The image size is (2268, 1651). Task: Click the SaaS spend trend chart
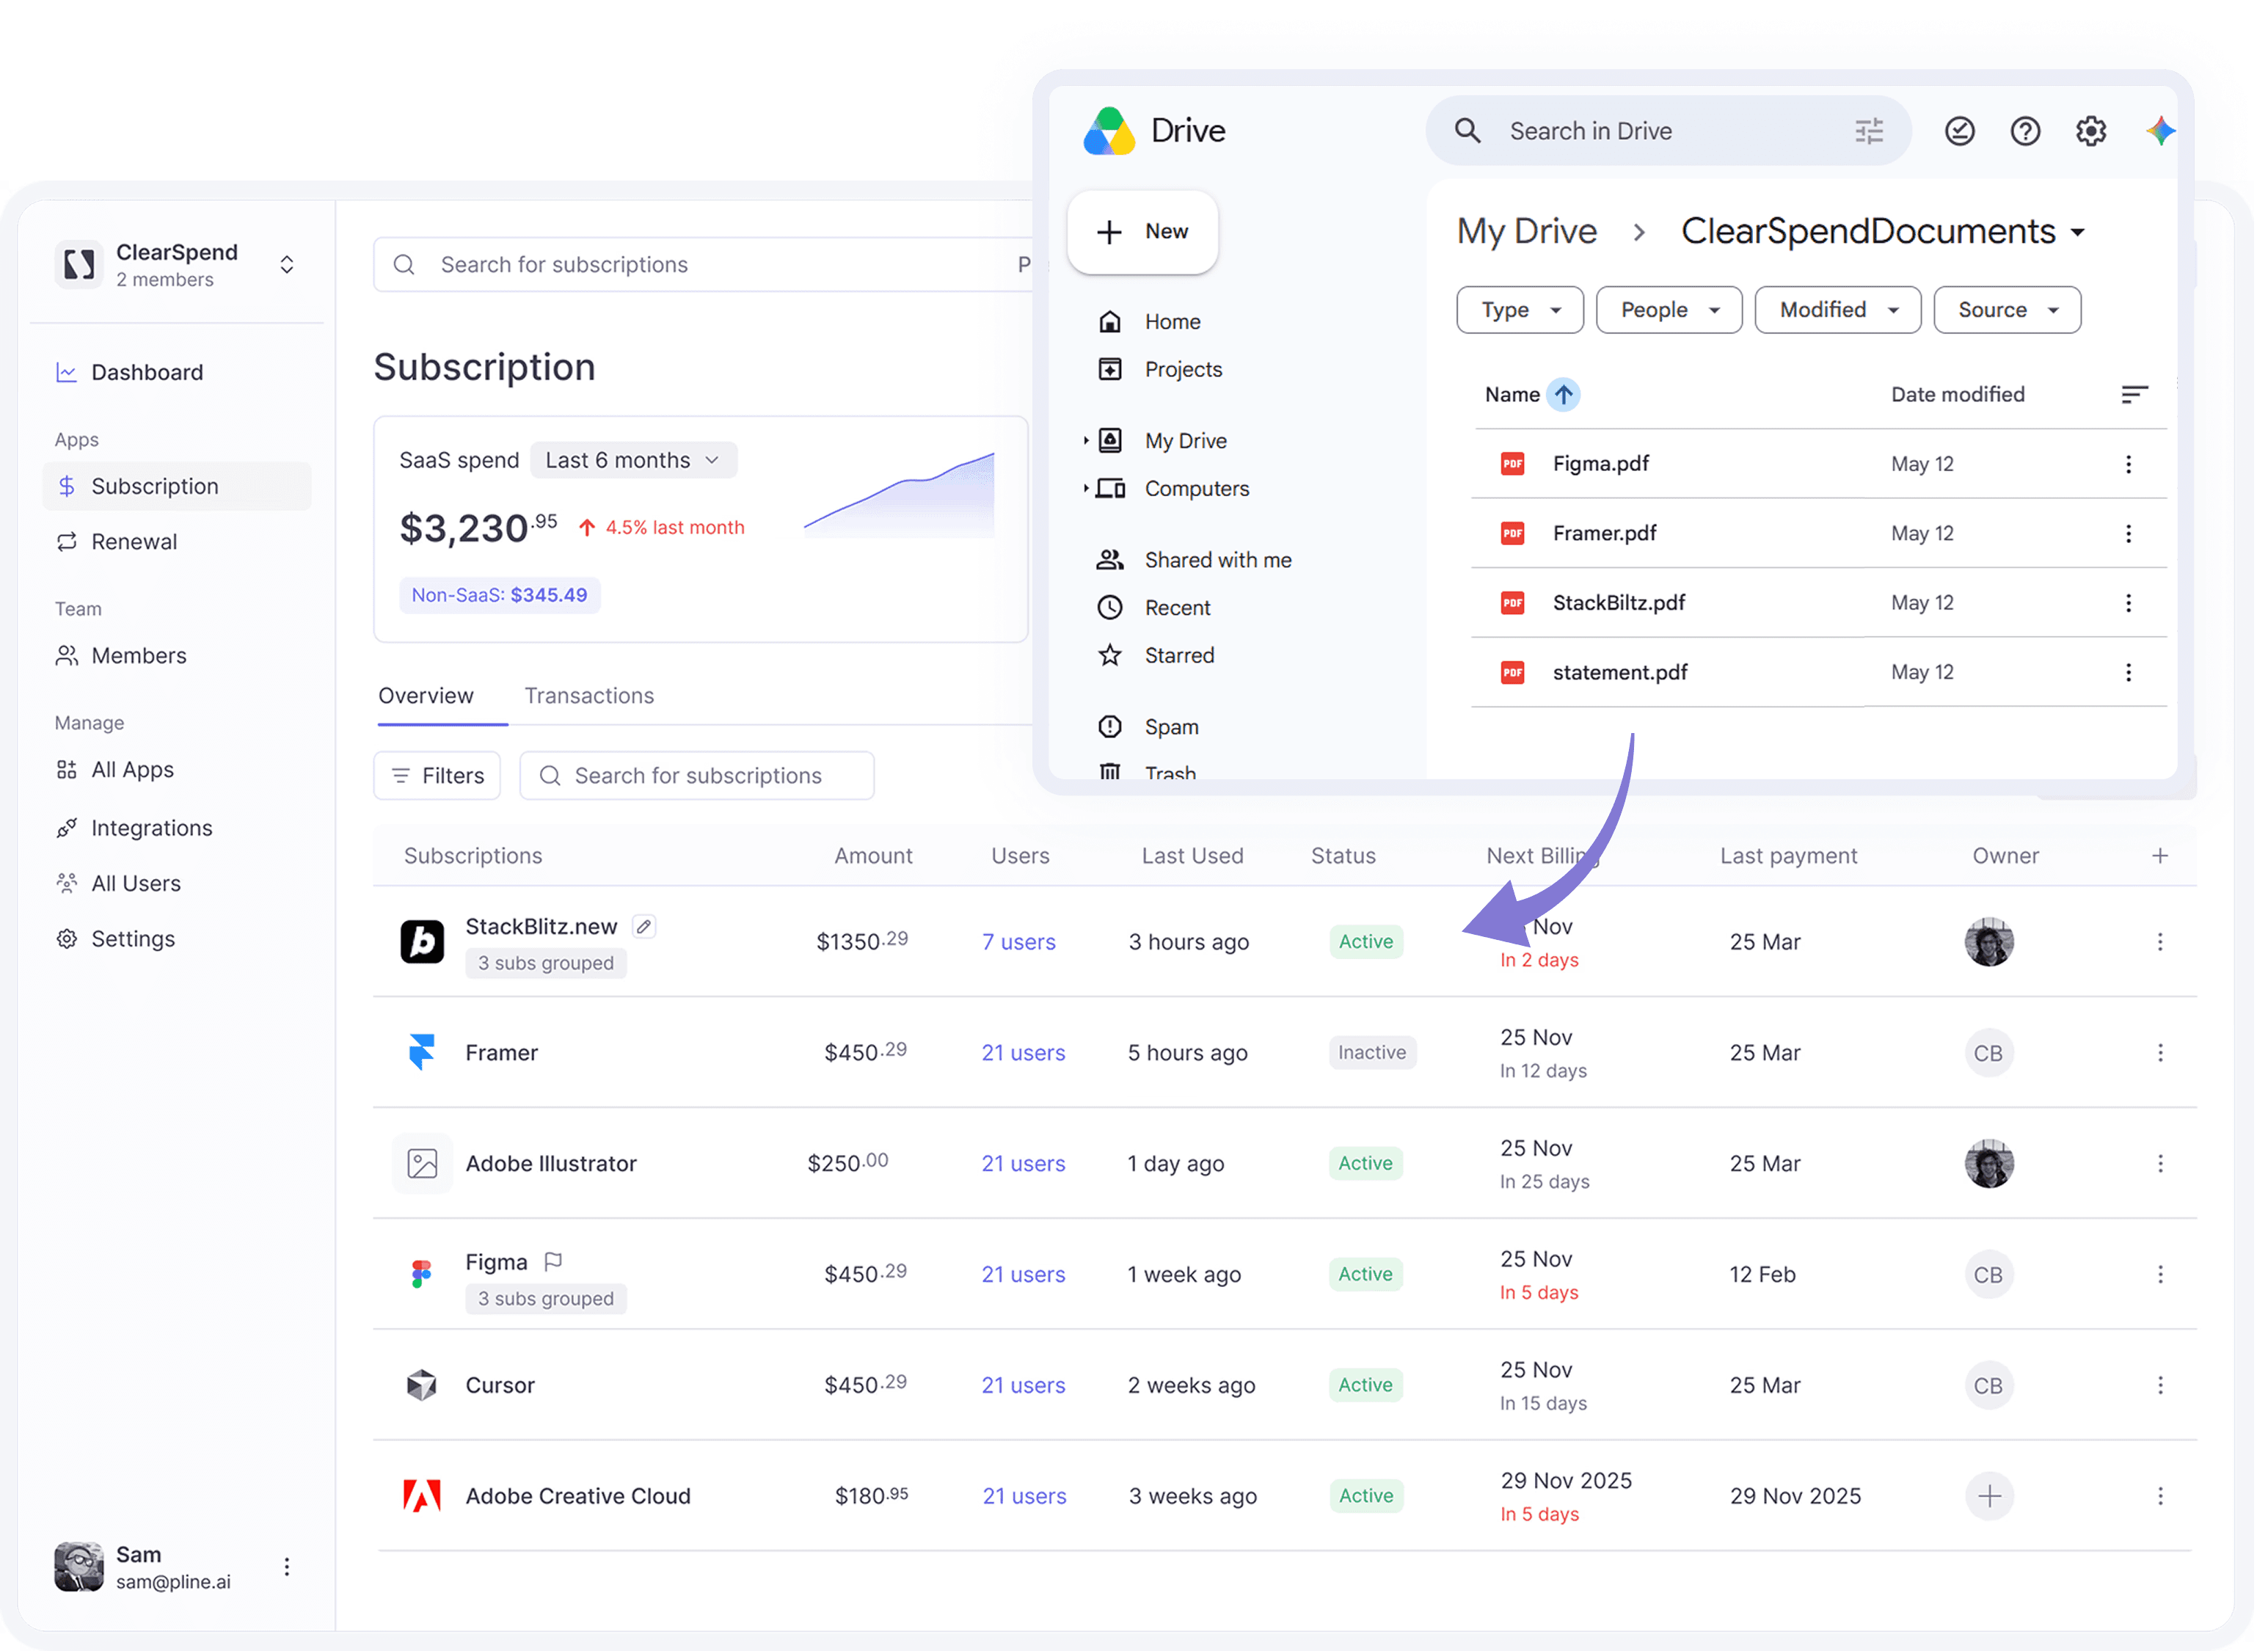(x=899, y=495)
